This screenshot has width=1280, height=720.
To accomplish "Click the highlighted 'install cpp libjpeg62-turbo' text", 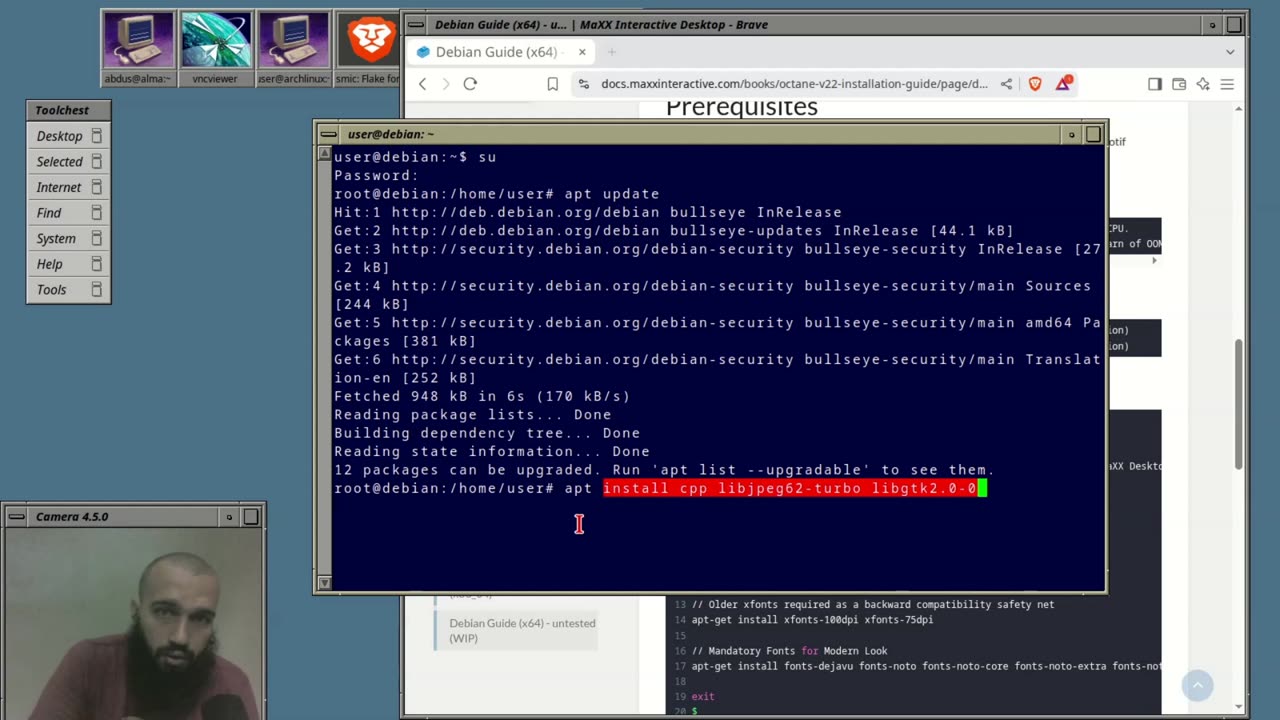I will pyautogui.click(x=790, y=488).
